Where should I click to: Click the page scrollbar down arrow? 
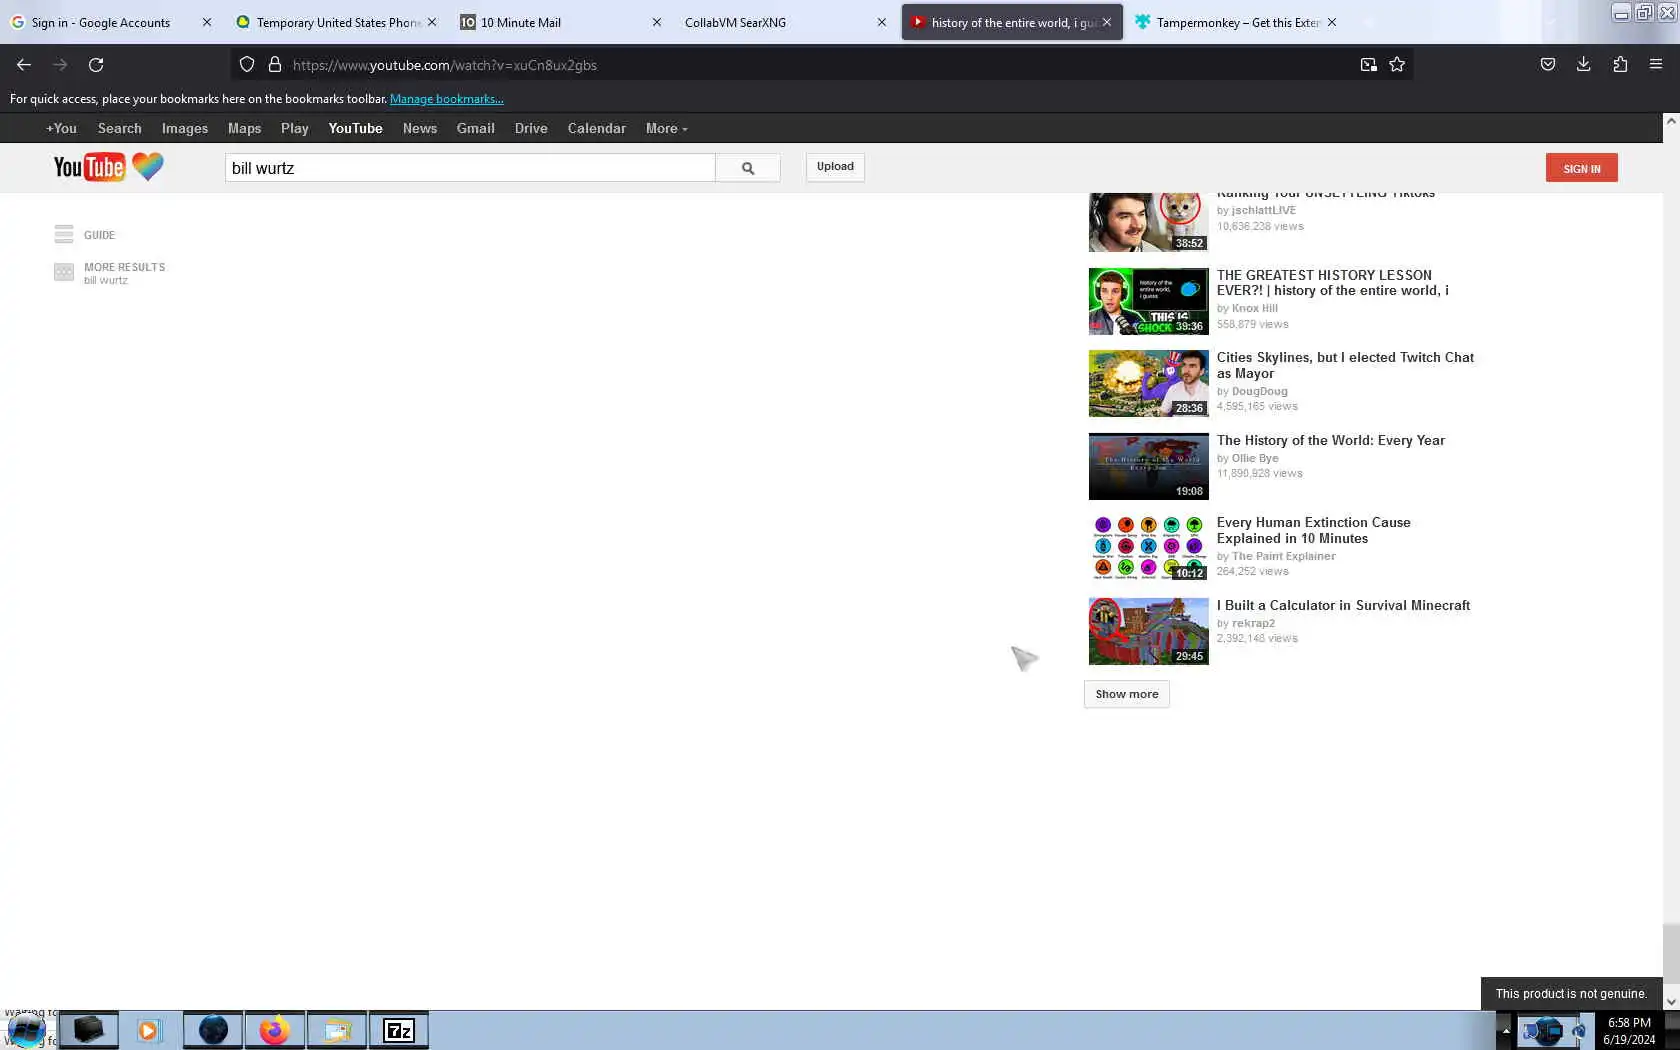coord(1670,1002)
